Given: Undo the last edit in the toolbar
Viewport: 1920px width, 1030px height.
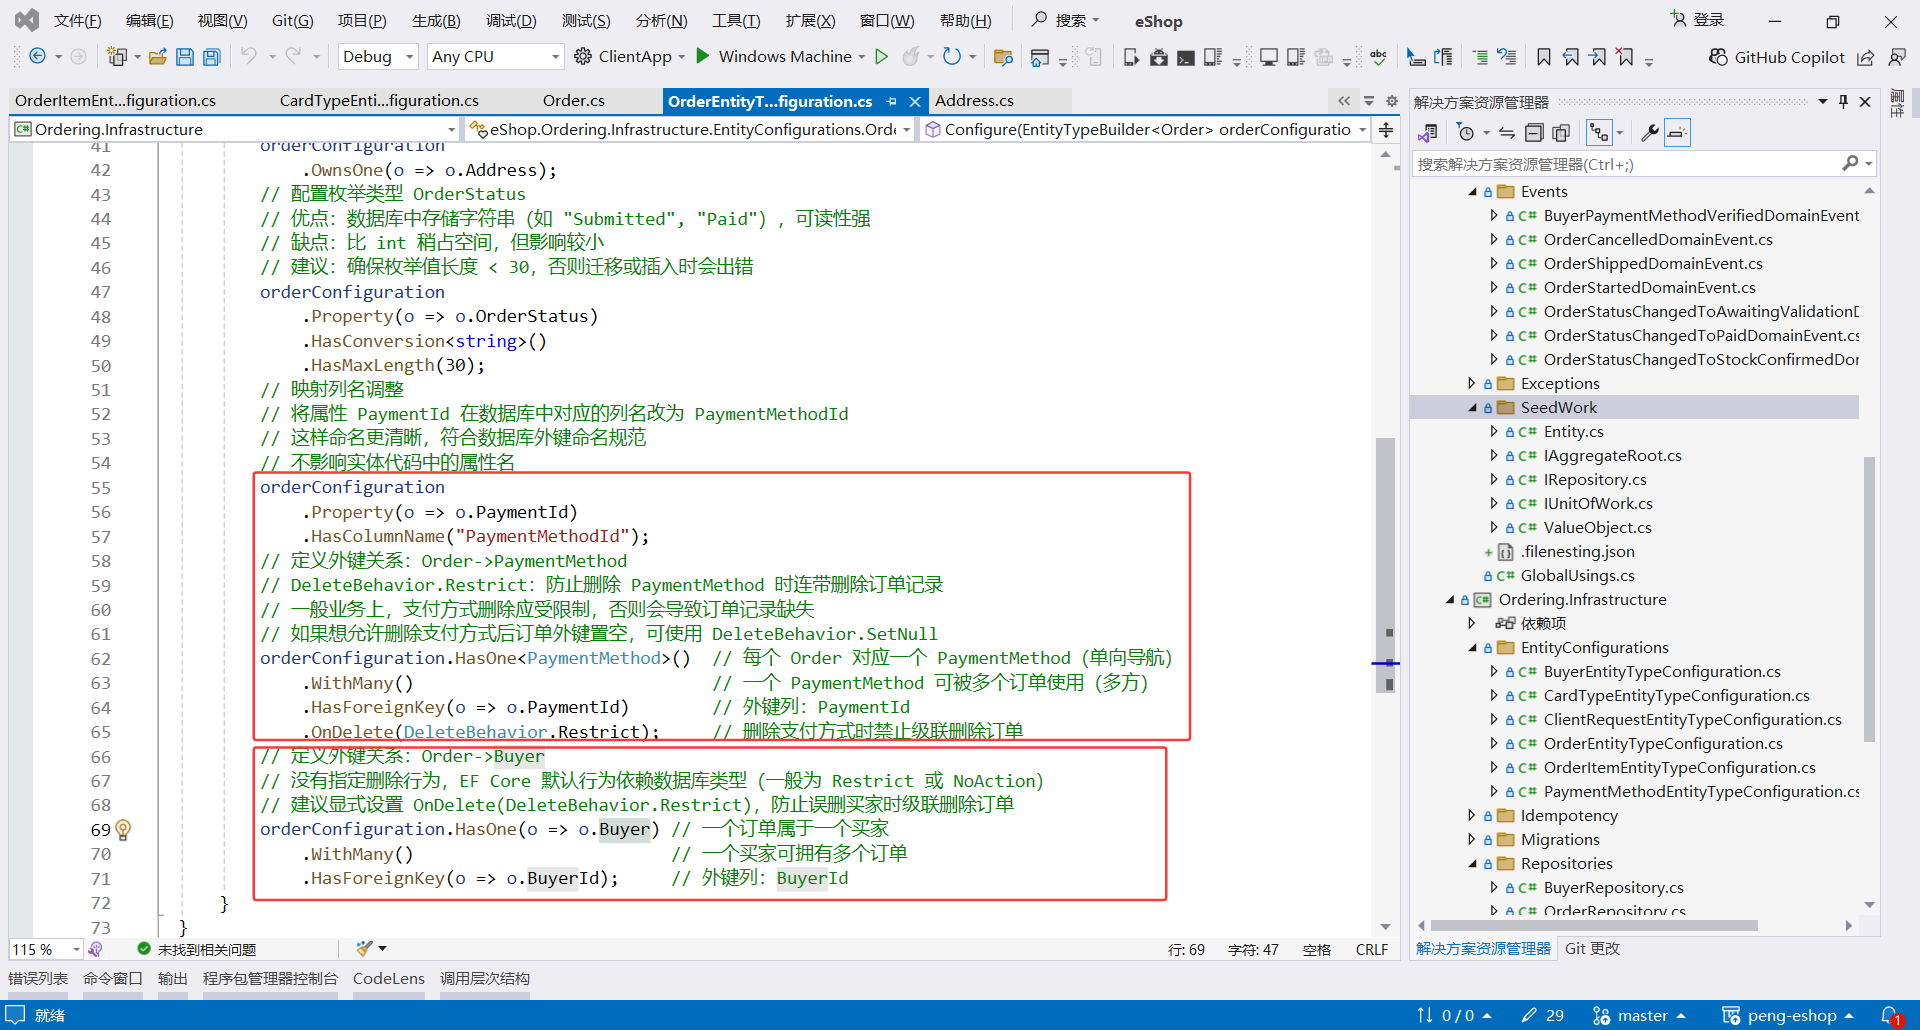Looking at the screenshot, I should (249, 57).
